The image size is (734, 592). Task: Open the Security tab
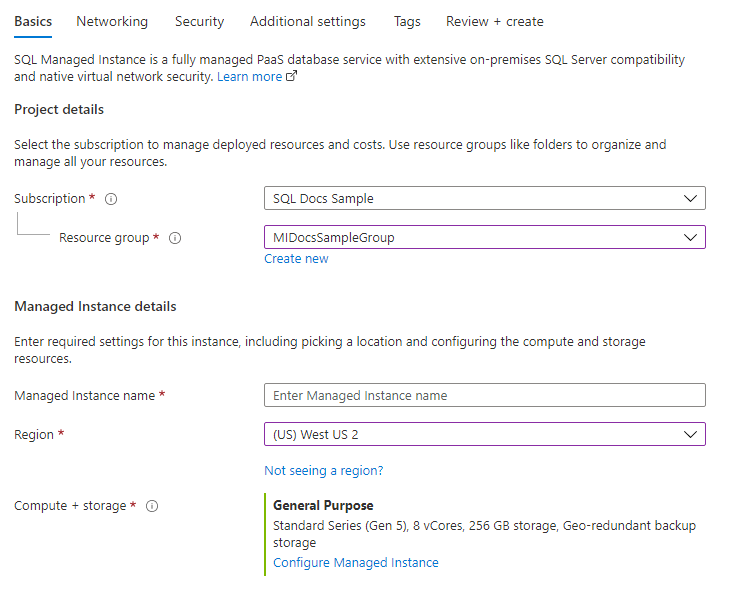tap(199, 21)
